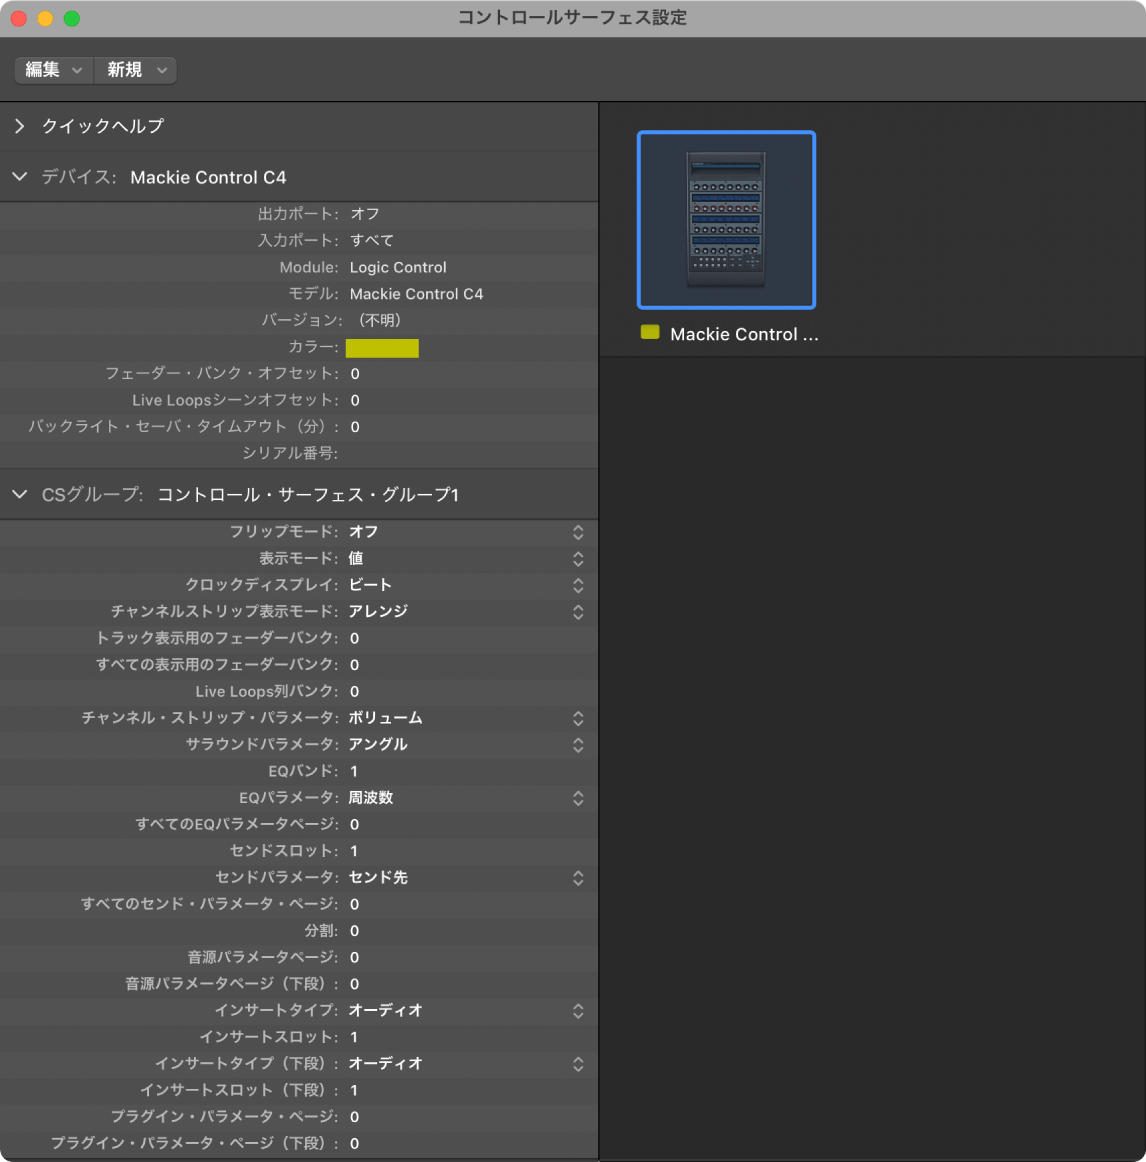The image size is (1146, 1162).
Task: Open EQパラメータ popup arrows
Action: click(x=578, y=798)
